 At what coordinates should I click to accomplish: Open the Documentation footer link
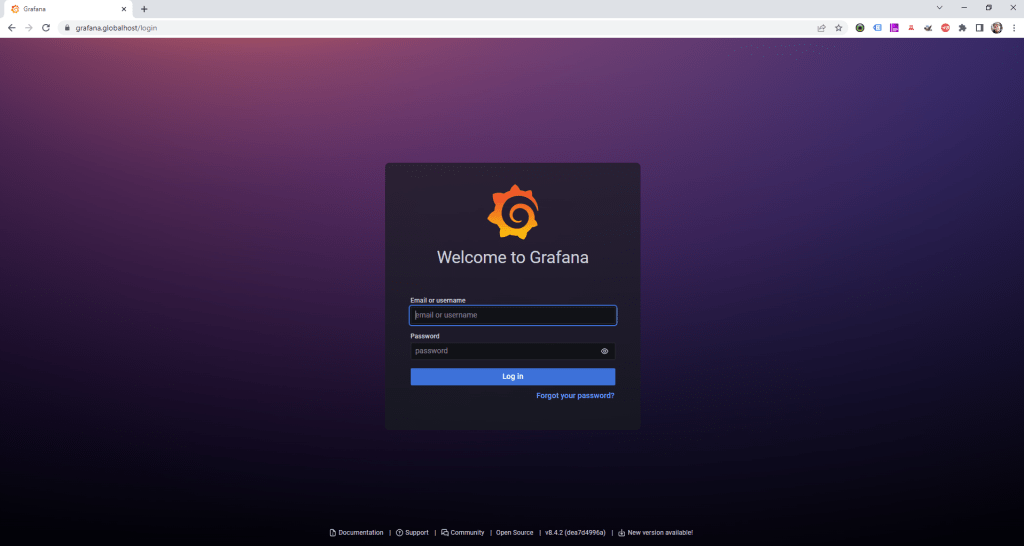pyautogui.click(x=360, y=533)
